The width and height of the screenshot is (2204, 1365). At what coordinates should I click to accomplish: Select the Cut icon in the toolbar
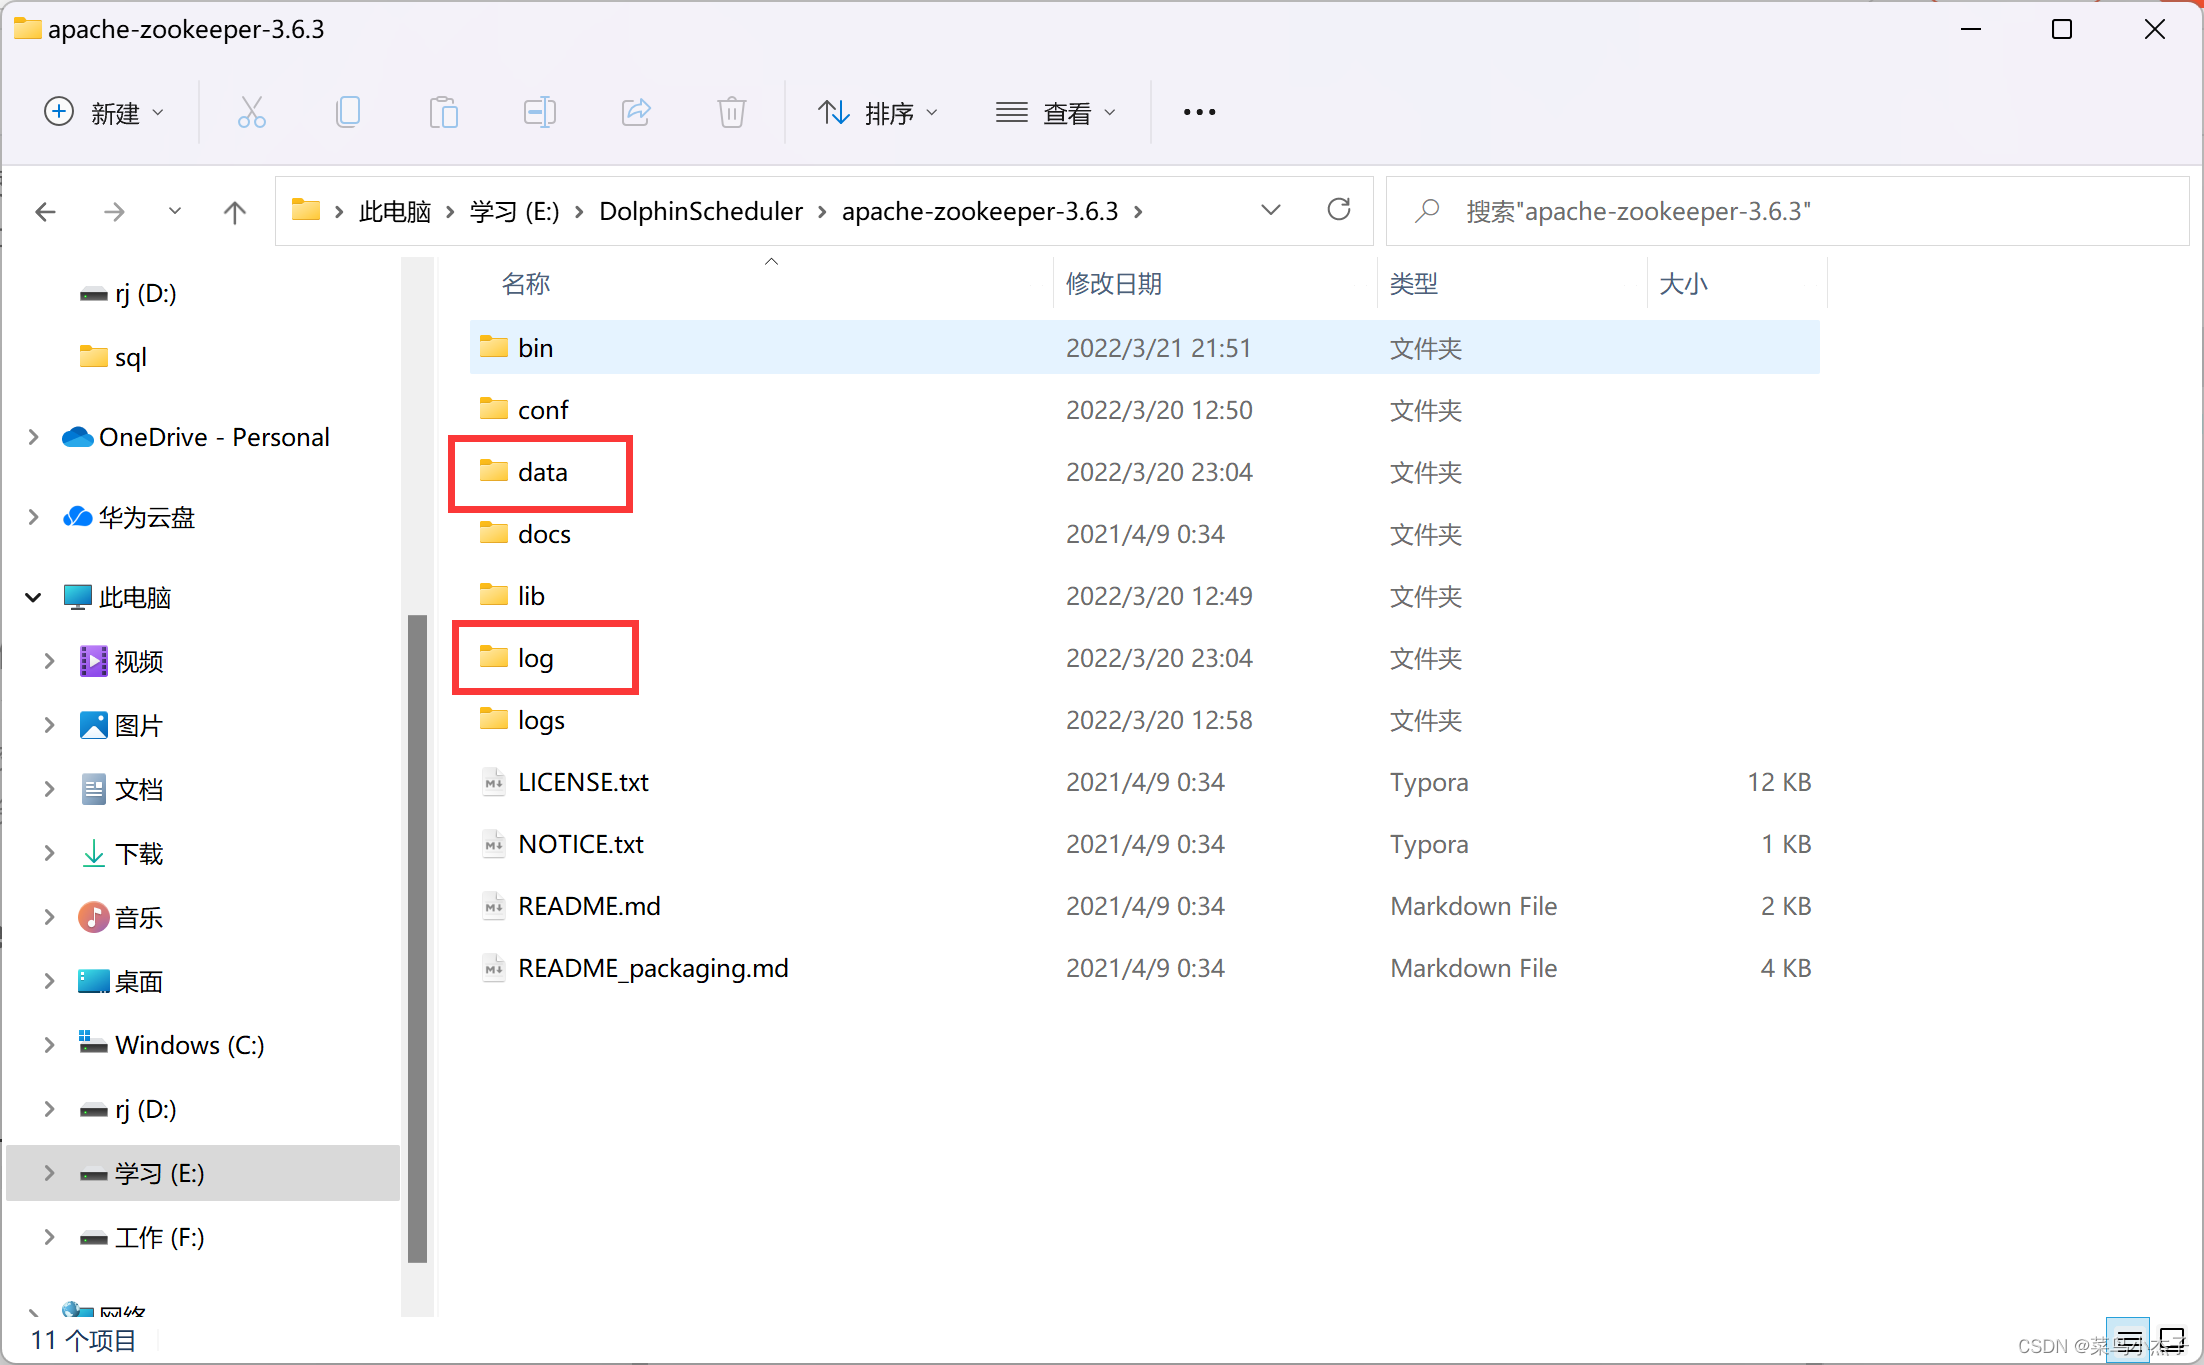252,112
